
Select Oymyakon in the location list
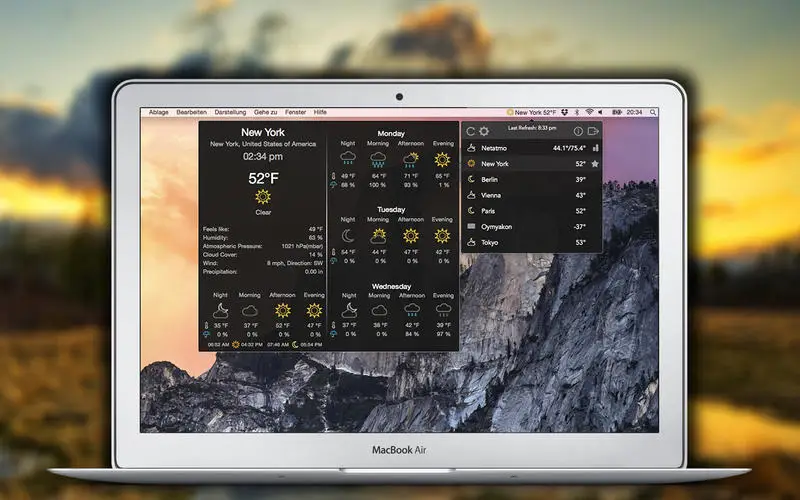click(x=532, y=227)
